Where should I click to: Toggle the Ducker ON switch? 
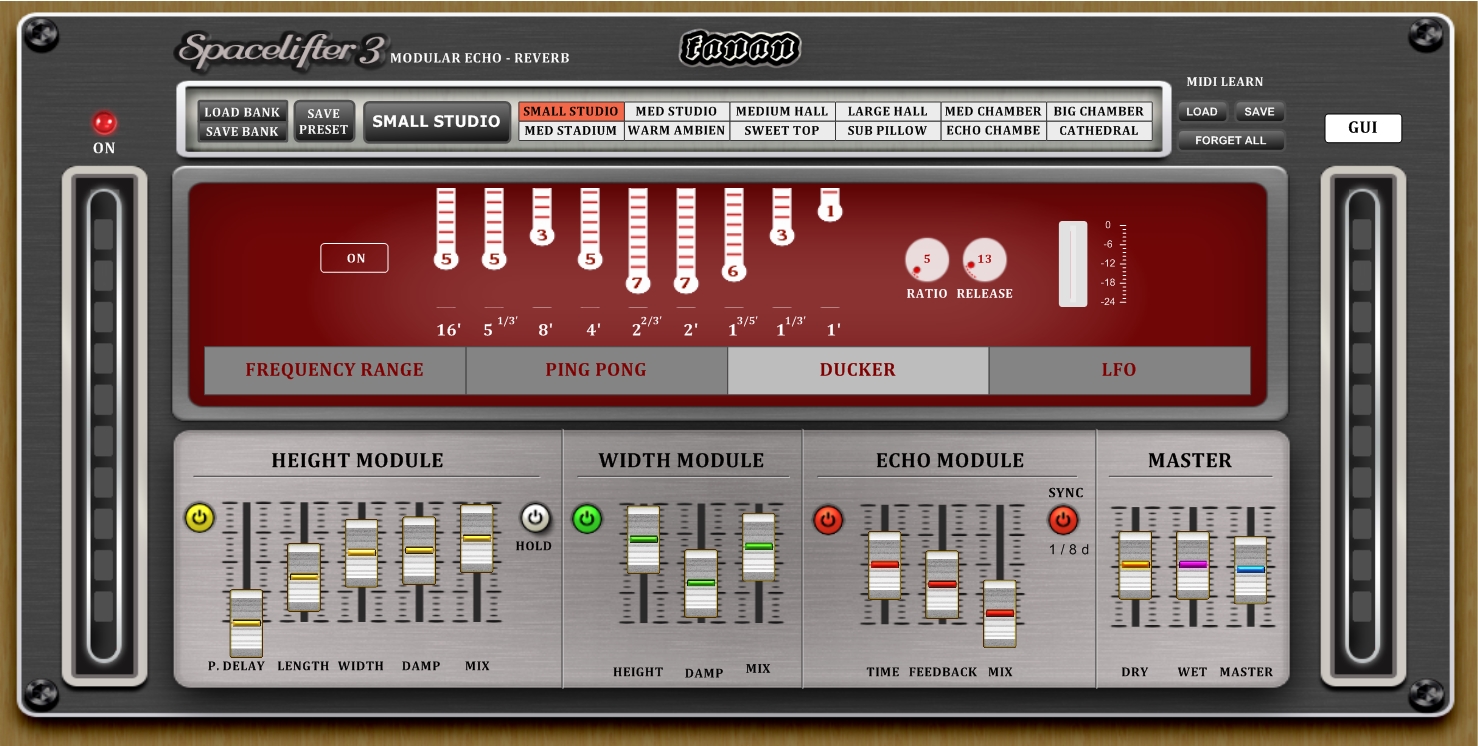(354, 258)
